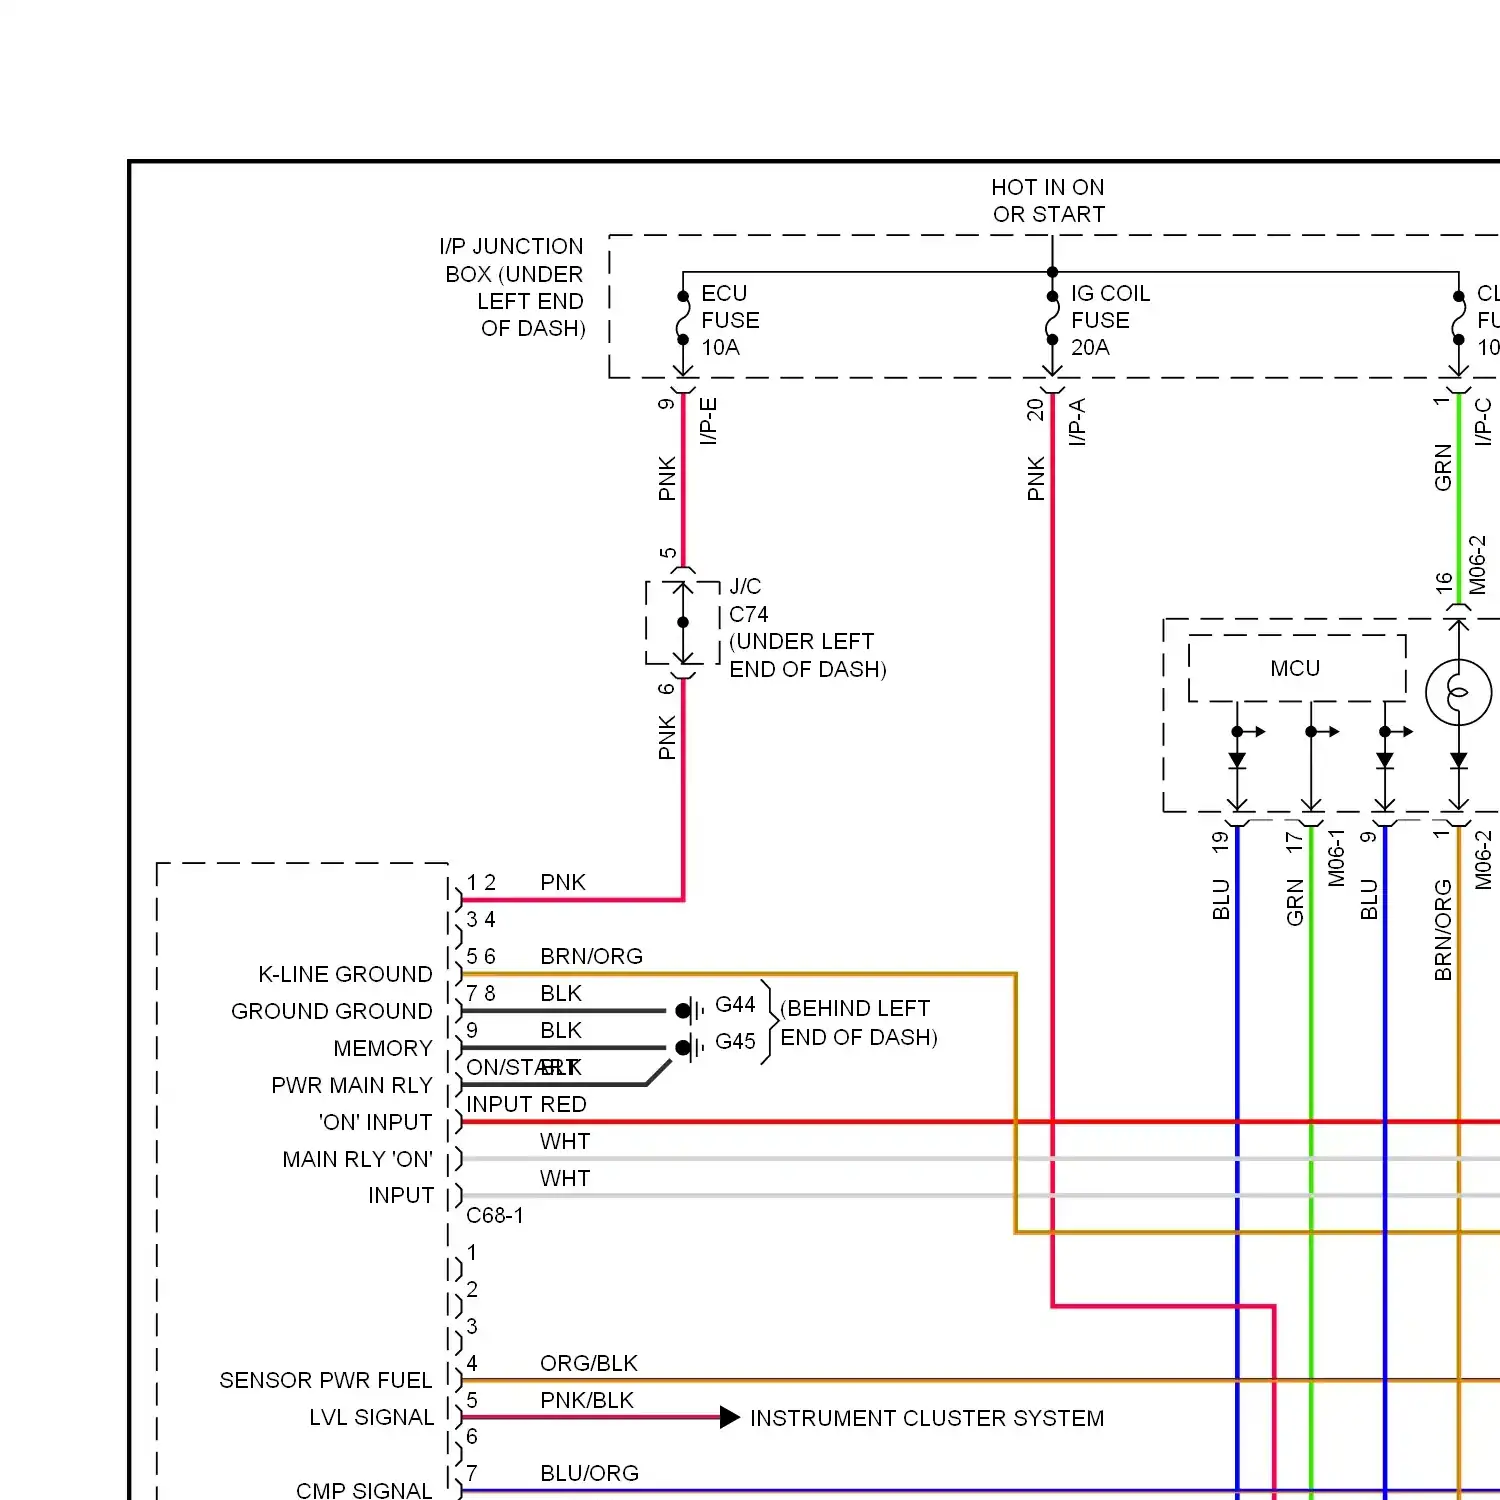Click the leftmost diode symbol in MCU
The width and height of the screenshot is (1500, 1500).
[x=1238, y=760]
